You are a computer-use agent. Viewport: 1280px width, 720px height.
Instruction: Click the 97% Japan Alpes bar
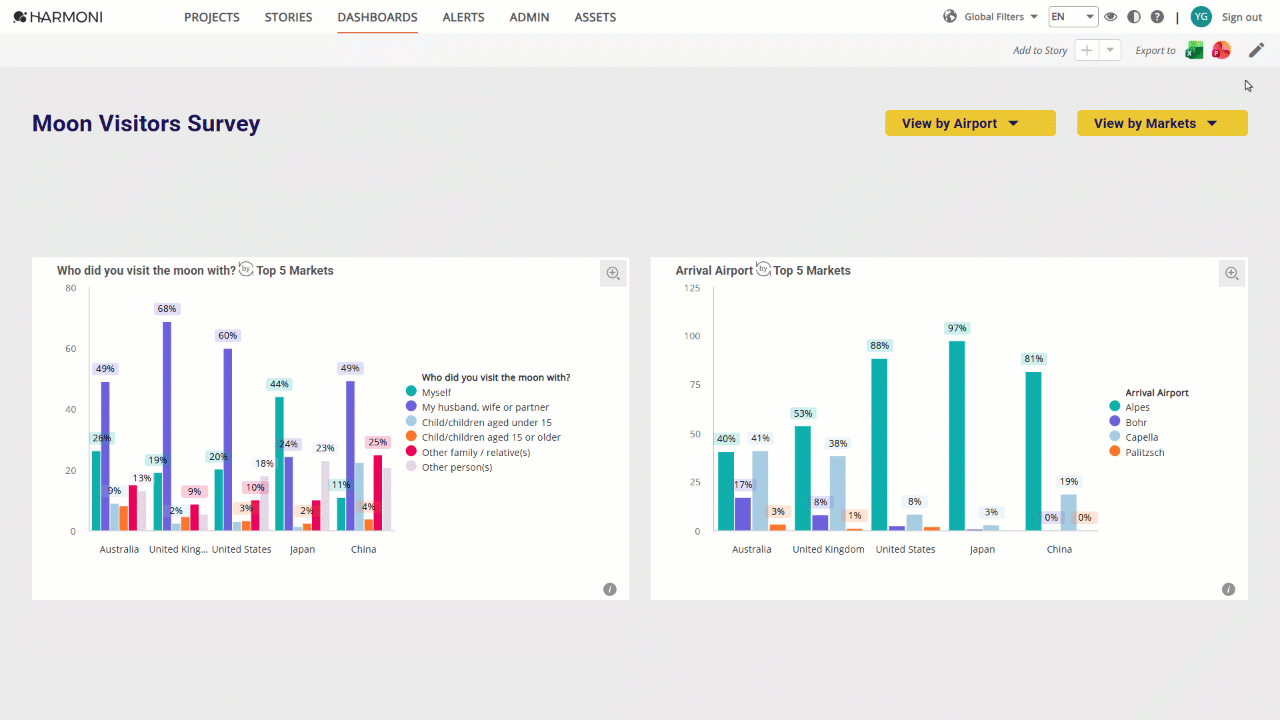pyautogui.click(x=957, y=436)
